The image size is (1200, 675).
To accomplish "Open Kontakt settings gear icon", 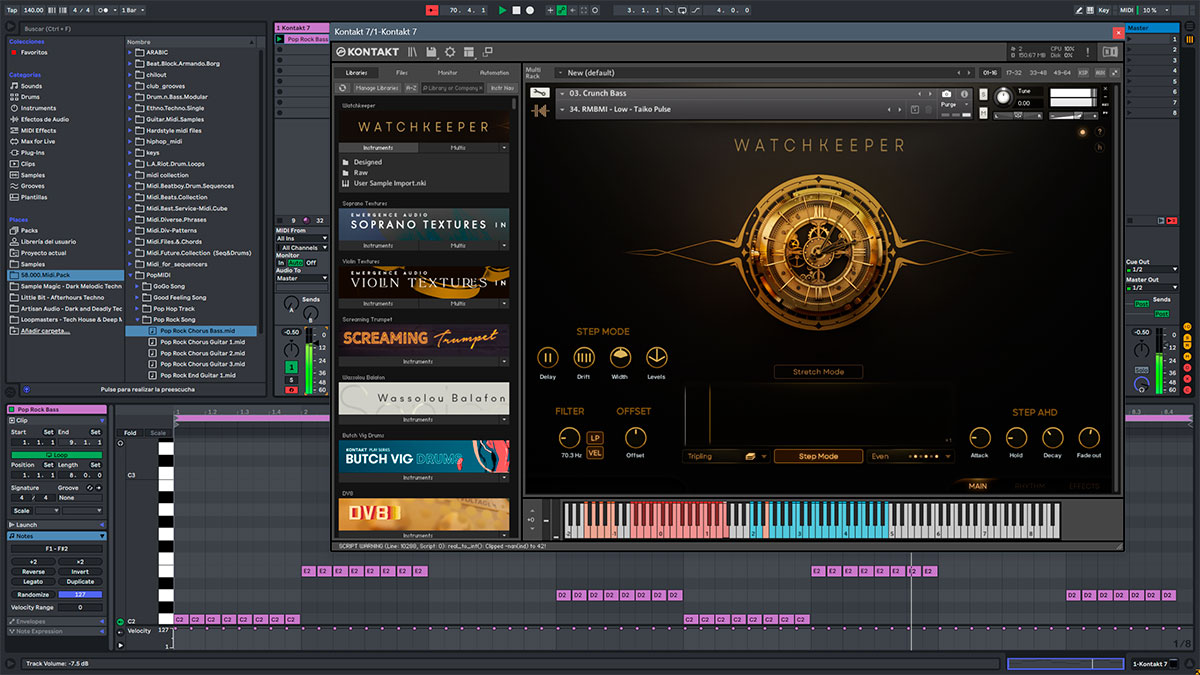I will pyautogui.click(x=450, y=51).
